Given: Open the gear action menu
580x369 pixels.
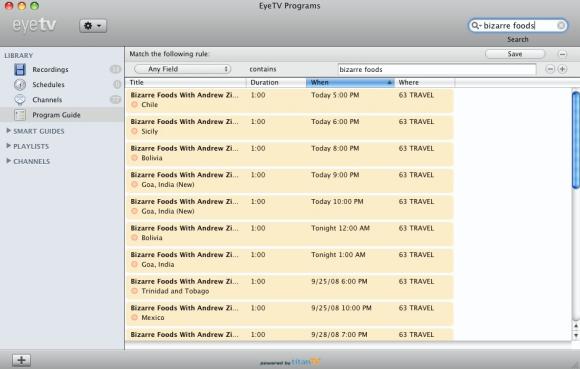Looking at the screenshot, I should 93,26.
